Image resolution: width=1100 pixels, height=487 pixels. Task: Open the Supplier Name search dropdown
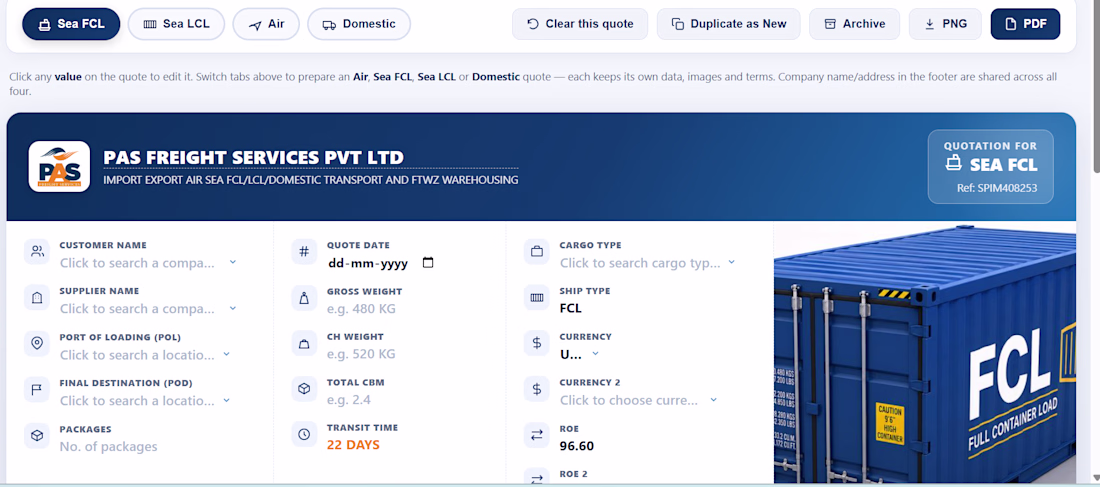[233, 308]
